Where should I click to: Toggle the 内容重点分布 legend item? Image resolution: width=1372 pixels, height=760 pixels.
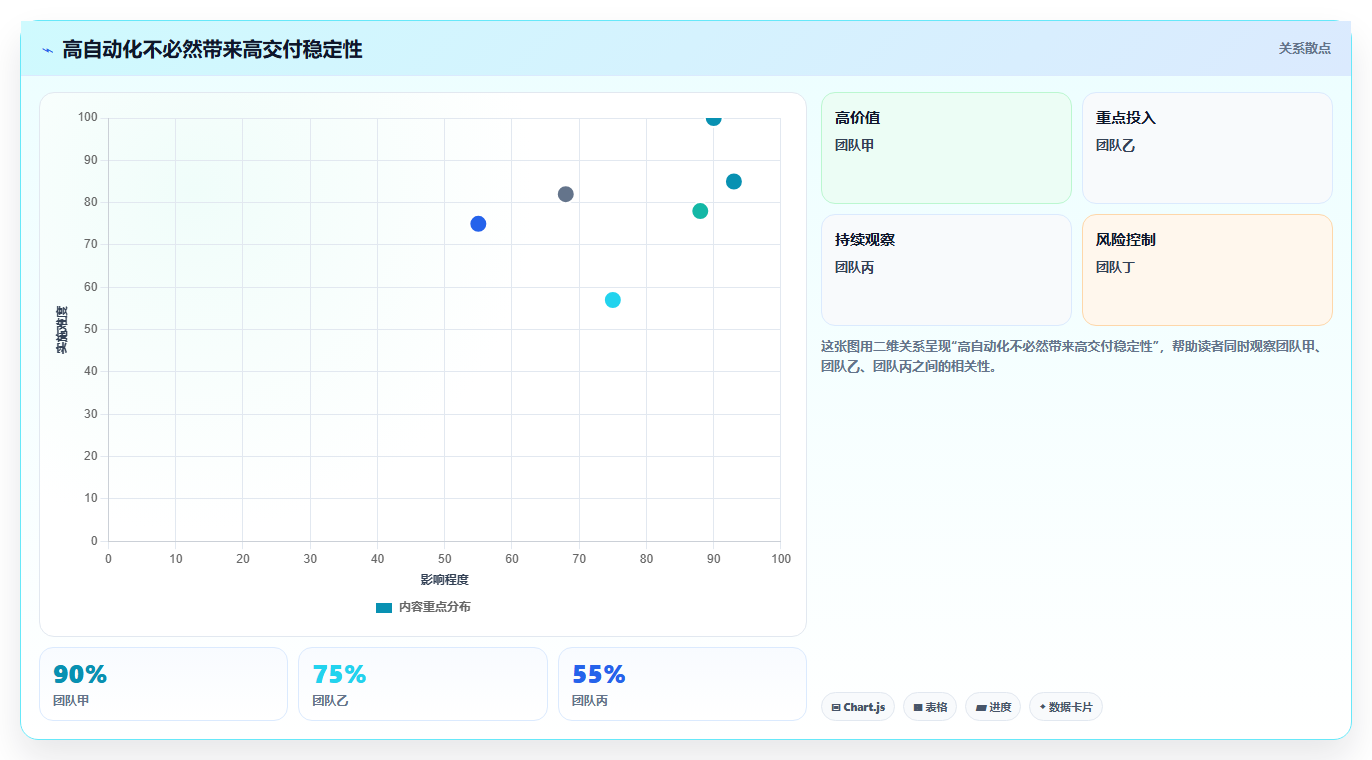[x=423, y=607]
